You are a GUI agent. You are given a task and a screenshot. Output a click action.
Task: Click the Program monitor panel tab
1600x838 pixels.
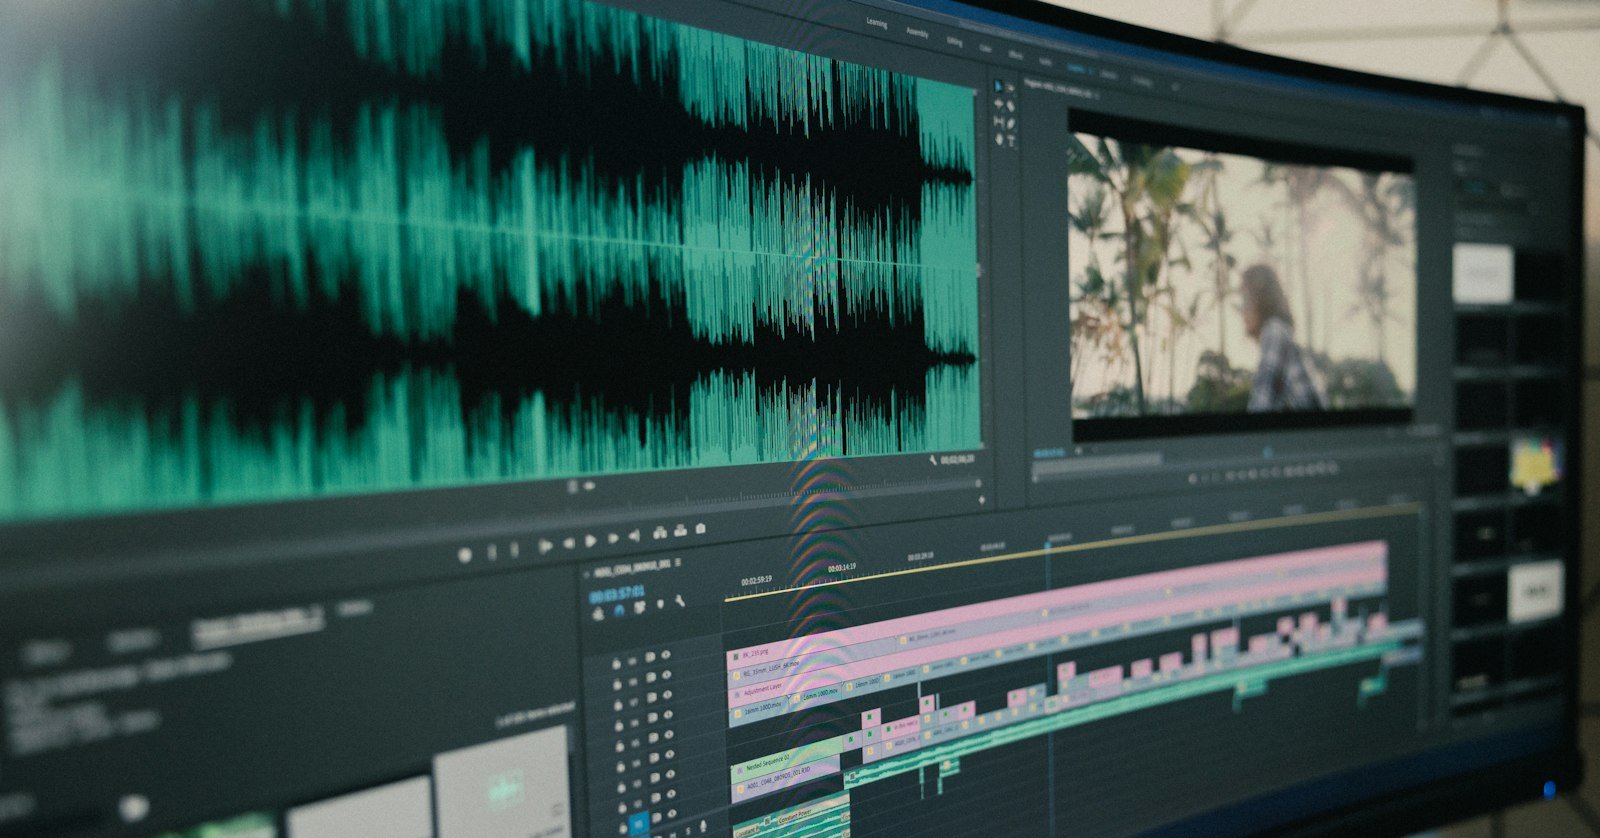coord(1058,89)
